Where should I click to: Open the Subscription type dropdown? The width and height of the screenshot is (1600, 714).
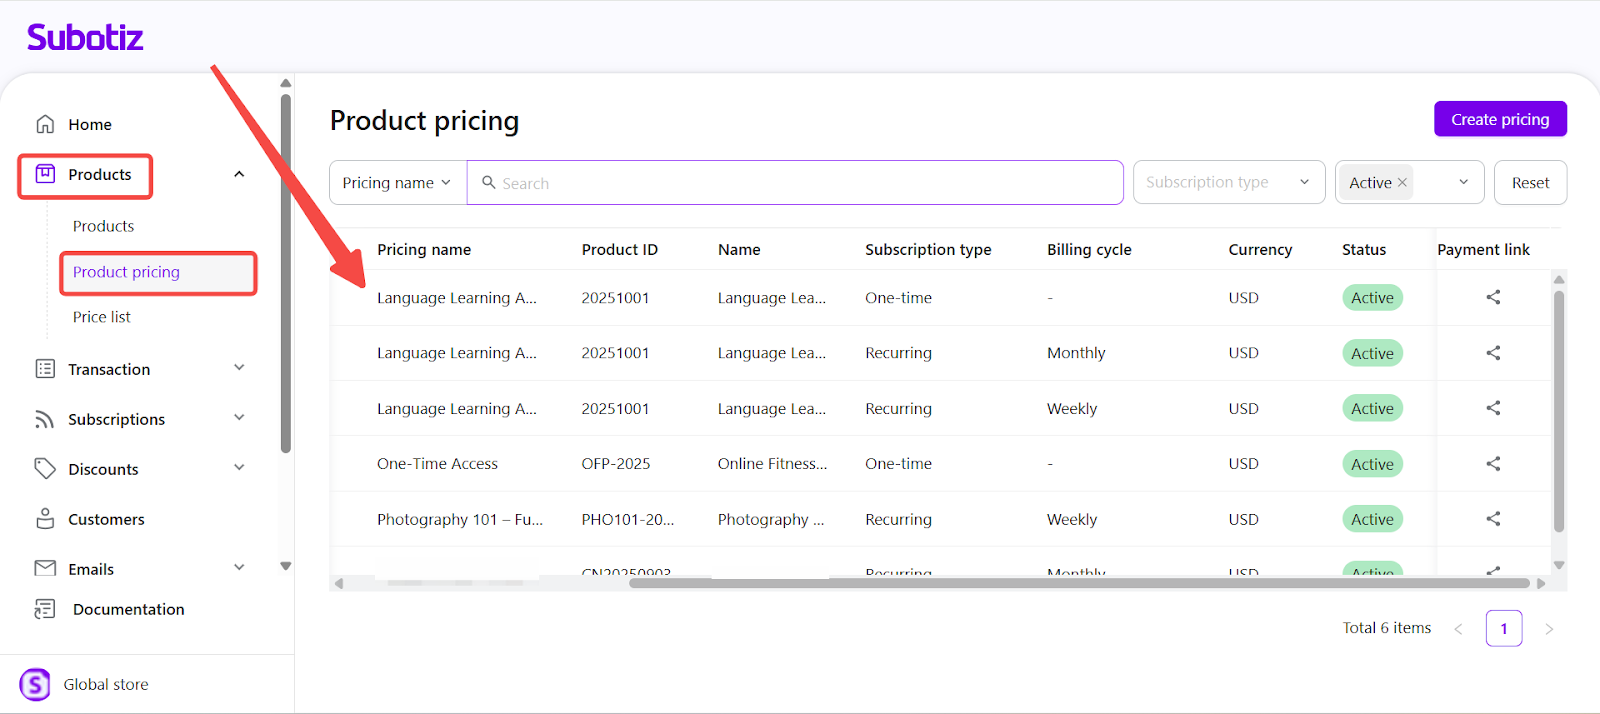[x=1228, y=182]
